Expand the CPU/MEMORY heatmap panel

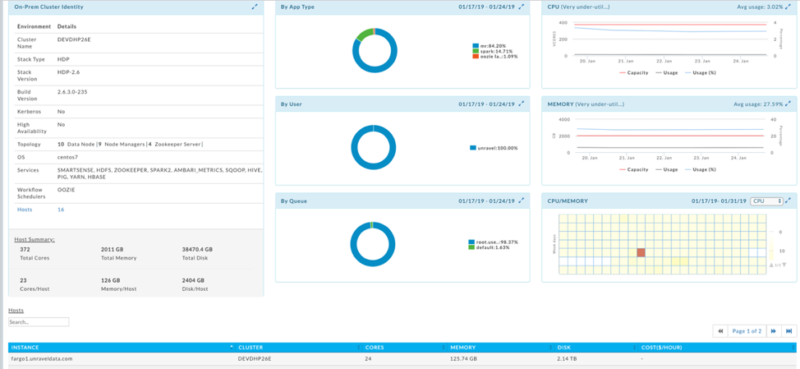pos(789,201)
